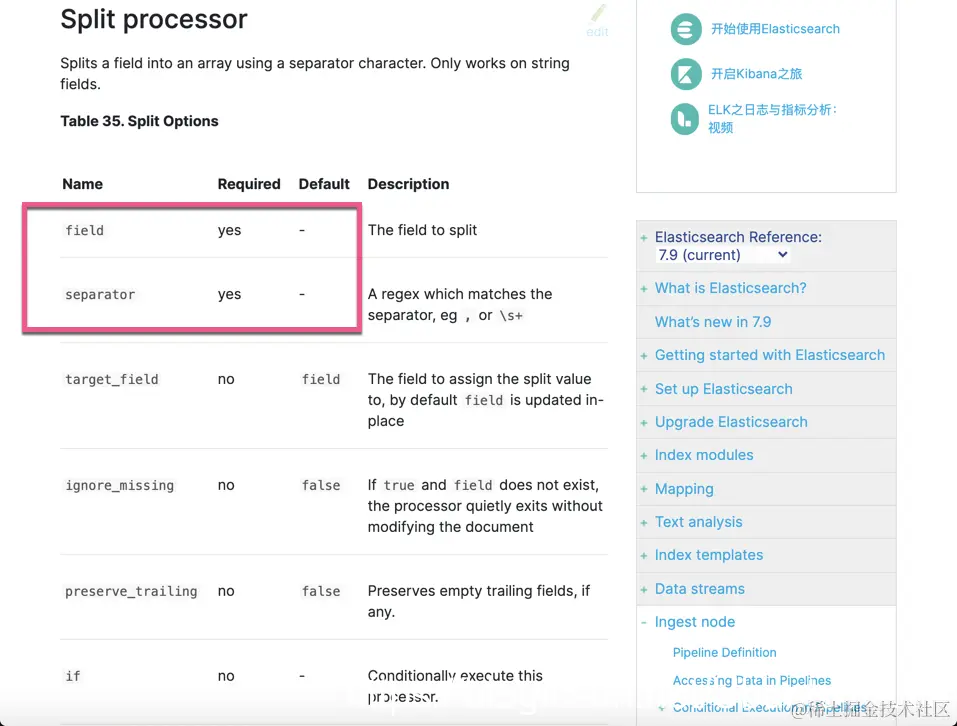
Task: Click default 'false' in preserve_trailing row
Action: (321, 591)
